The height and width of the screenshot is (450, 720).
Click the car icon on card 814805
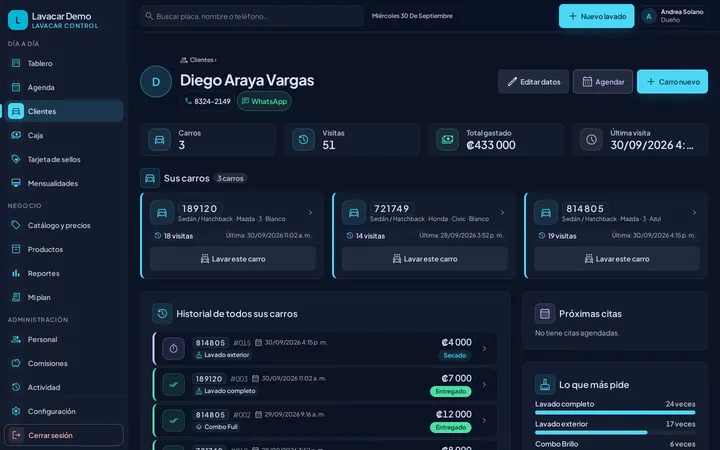[x=546, y=213]
